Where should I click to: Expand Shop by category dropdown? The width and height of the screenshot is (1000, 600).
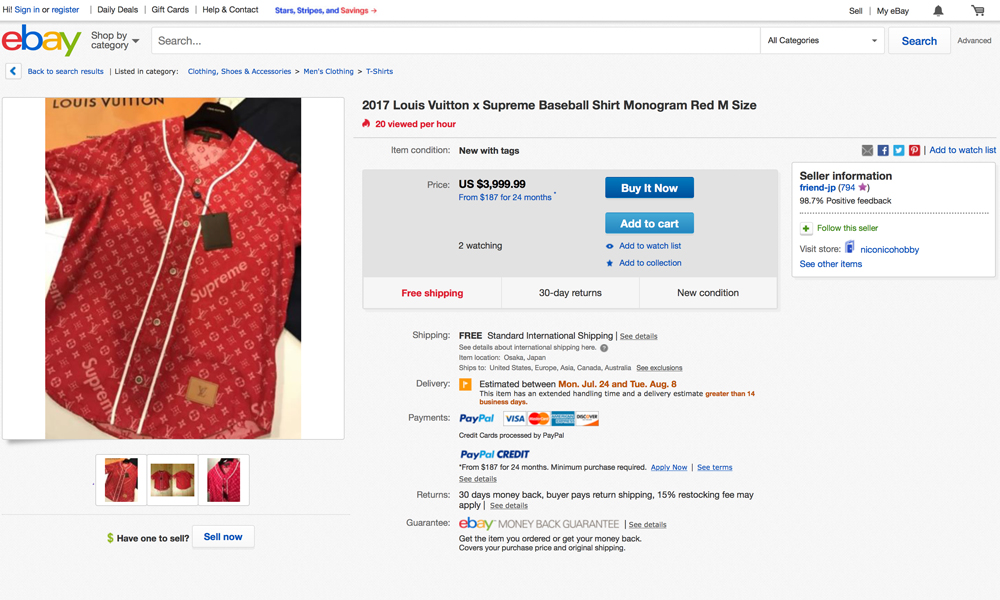tap(115, 41)
